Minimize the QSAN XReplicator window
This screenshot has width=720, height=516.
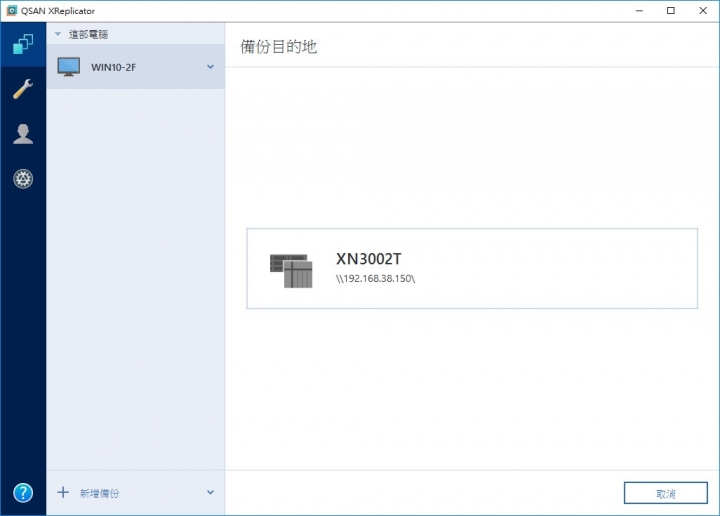[x=639, y=10]
